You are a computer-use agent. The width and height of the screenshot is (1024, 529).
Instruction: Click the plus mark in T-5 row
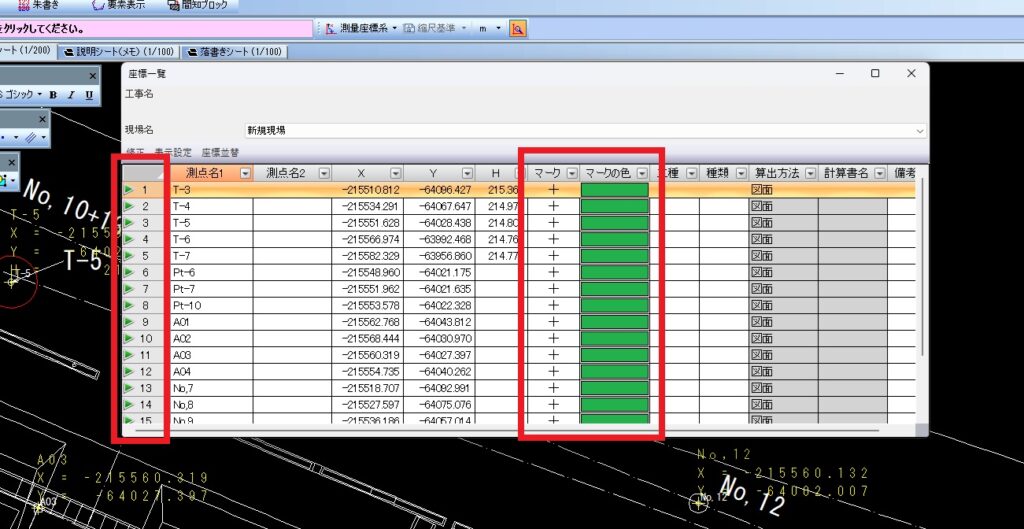(x=553, y=222)
